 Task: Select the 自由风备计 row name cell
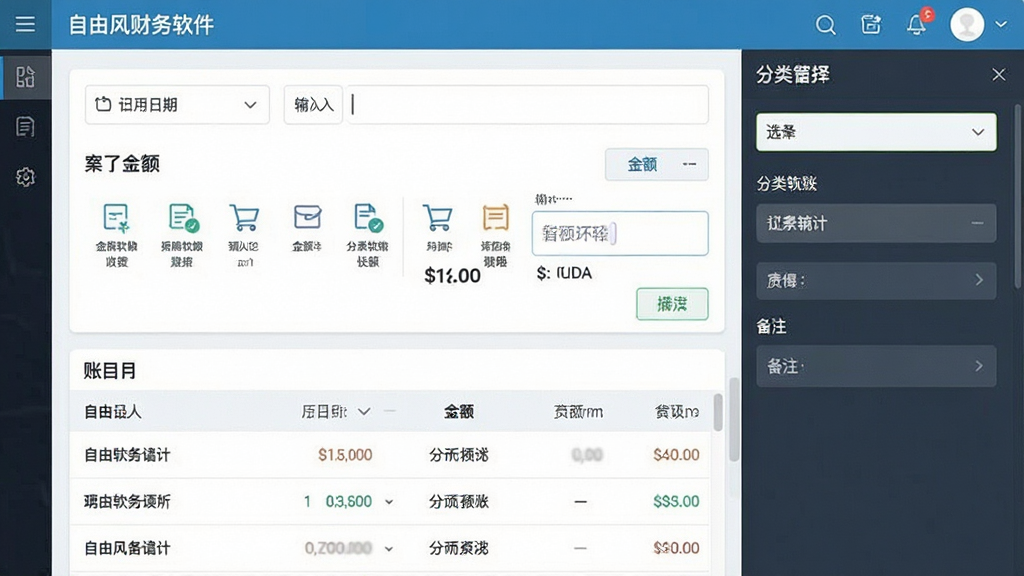[127, 548]
